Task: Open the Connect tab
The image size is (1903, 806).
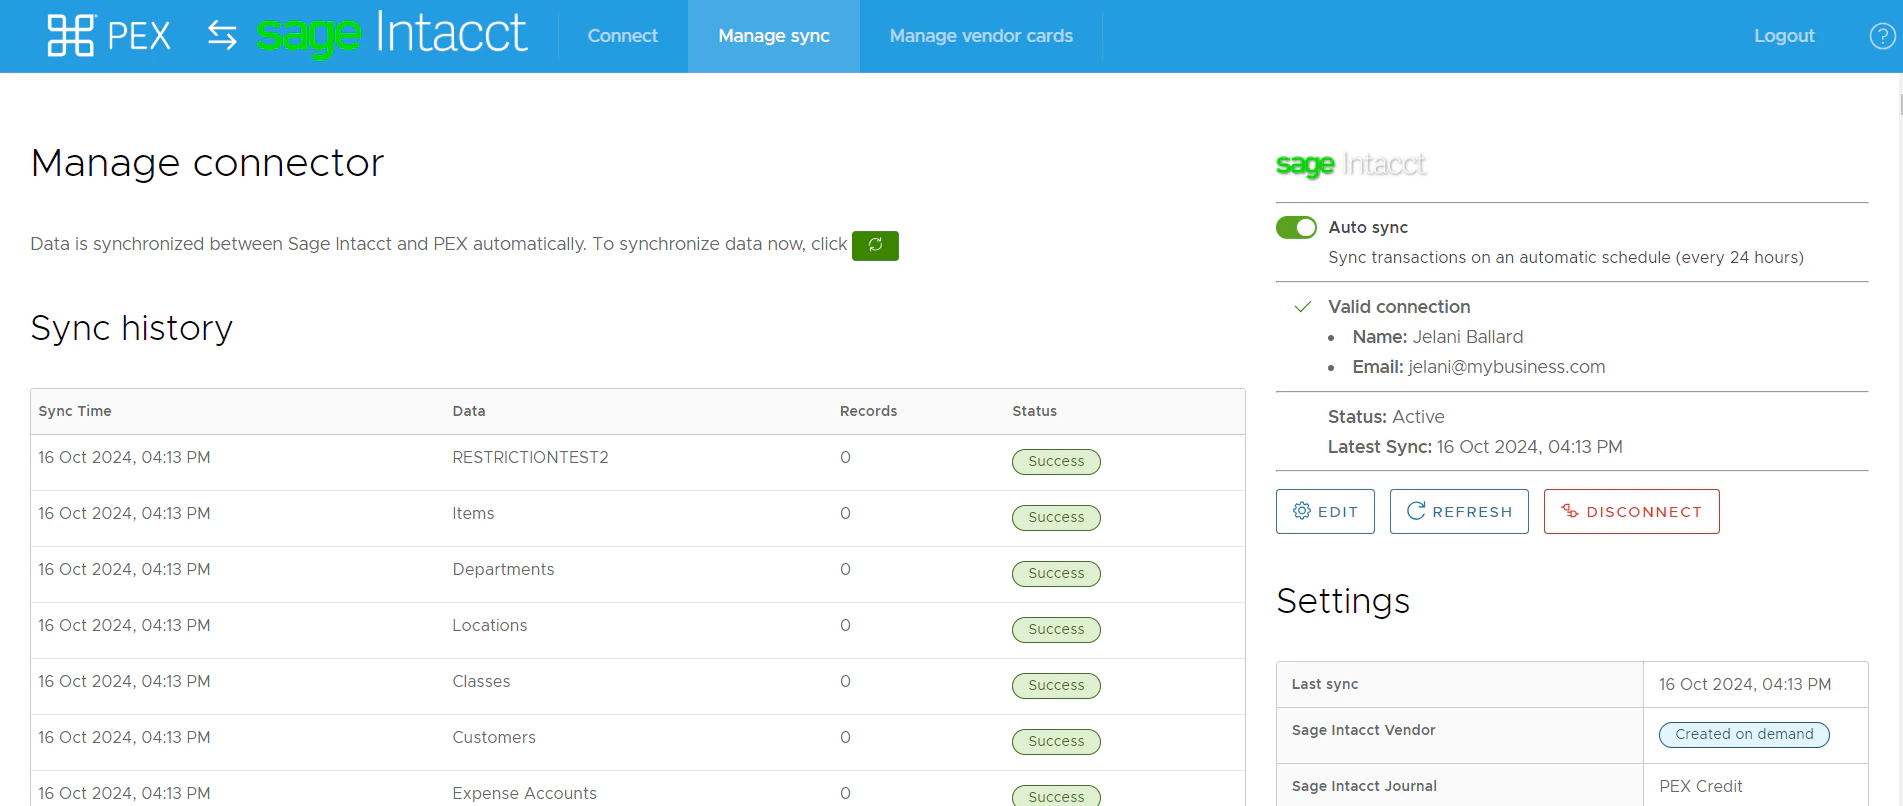Action: click(622, 36)
